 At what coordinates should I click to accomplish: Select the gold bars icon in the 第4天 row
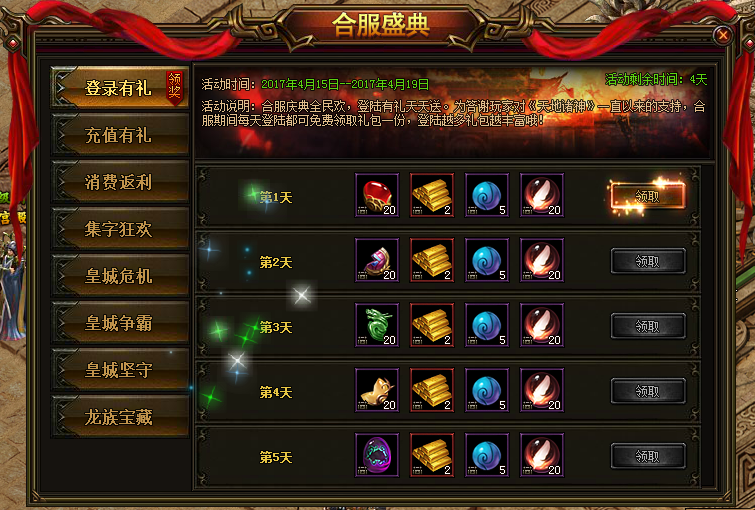coord(432,390)
